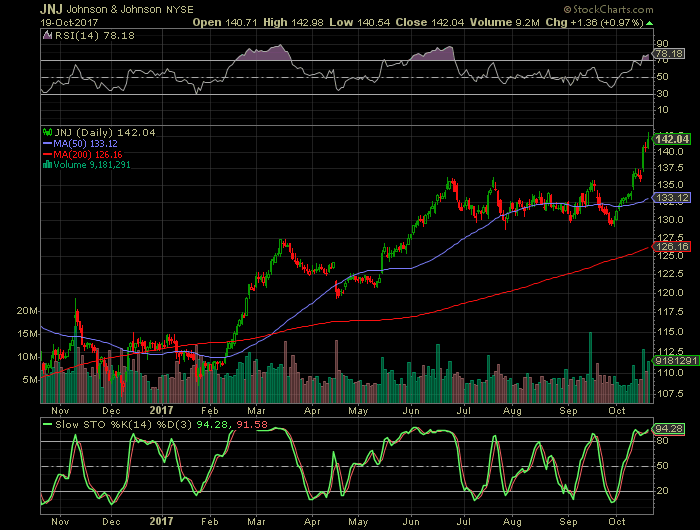Click the 91.58 %D value in stochastic legend
This screenshot has width=700, height=530.
(252, 424)
